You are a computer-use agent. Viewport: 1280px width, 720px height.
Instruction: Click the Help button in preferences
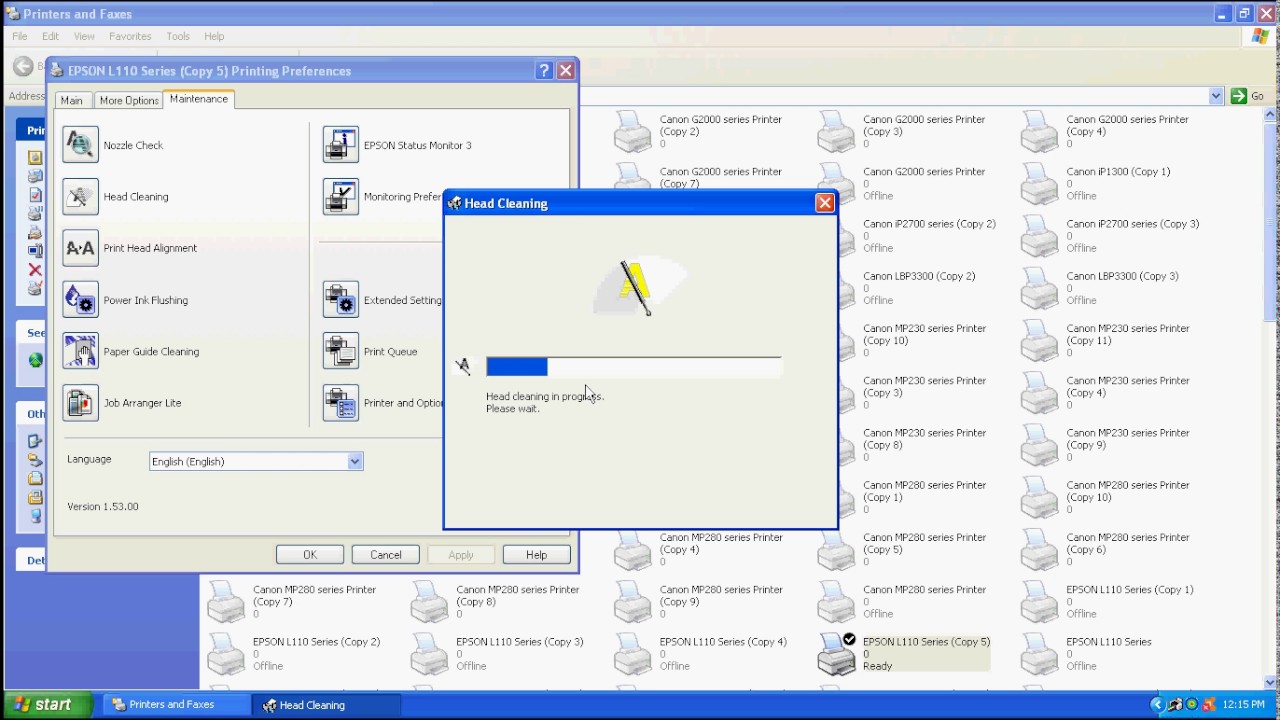point(537,555)
